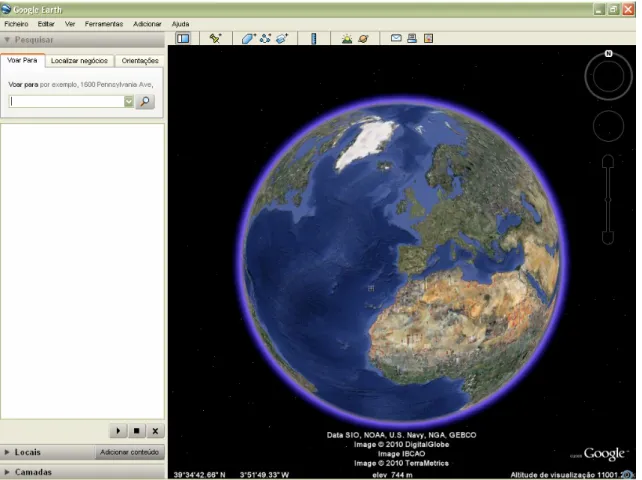View in Google Maps icon
The height and width of the screenshot is (480, 642).
(428, 38)
